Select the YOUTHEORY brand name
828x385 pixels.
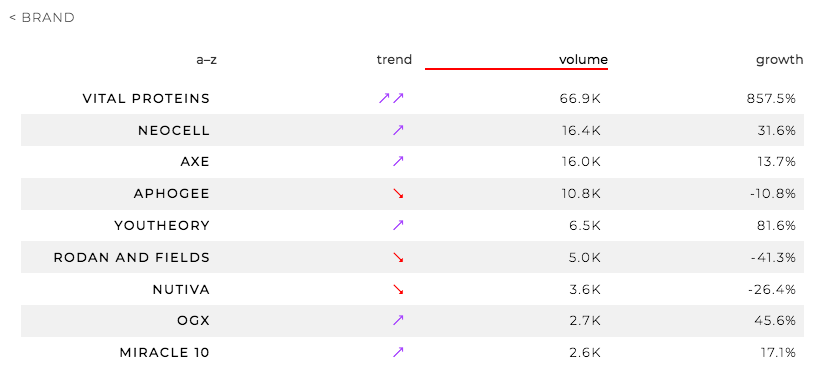[x=162, y=226]
